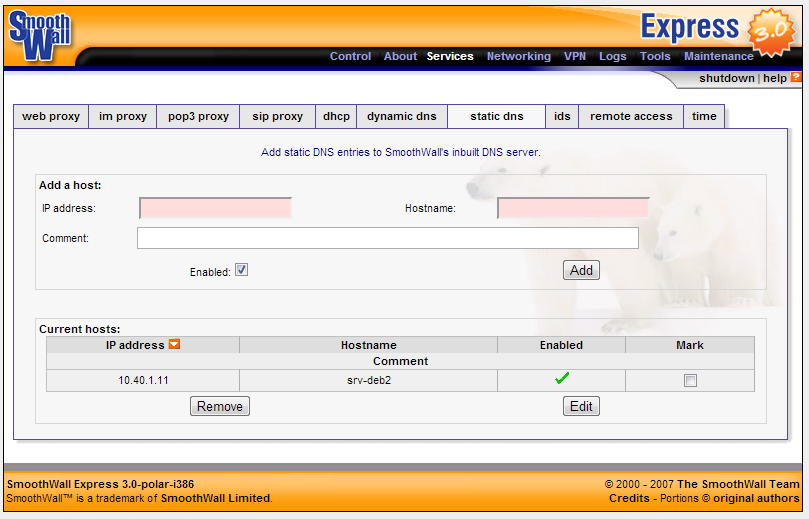The image size is (809, 519).
Task: Open the Control menu
Action: click(350, 56)
